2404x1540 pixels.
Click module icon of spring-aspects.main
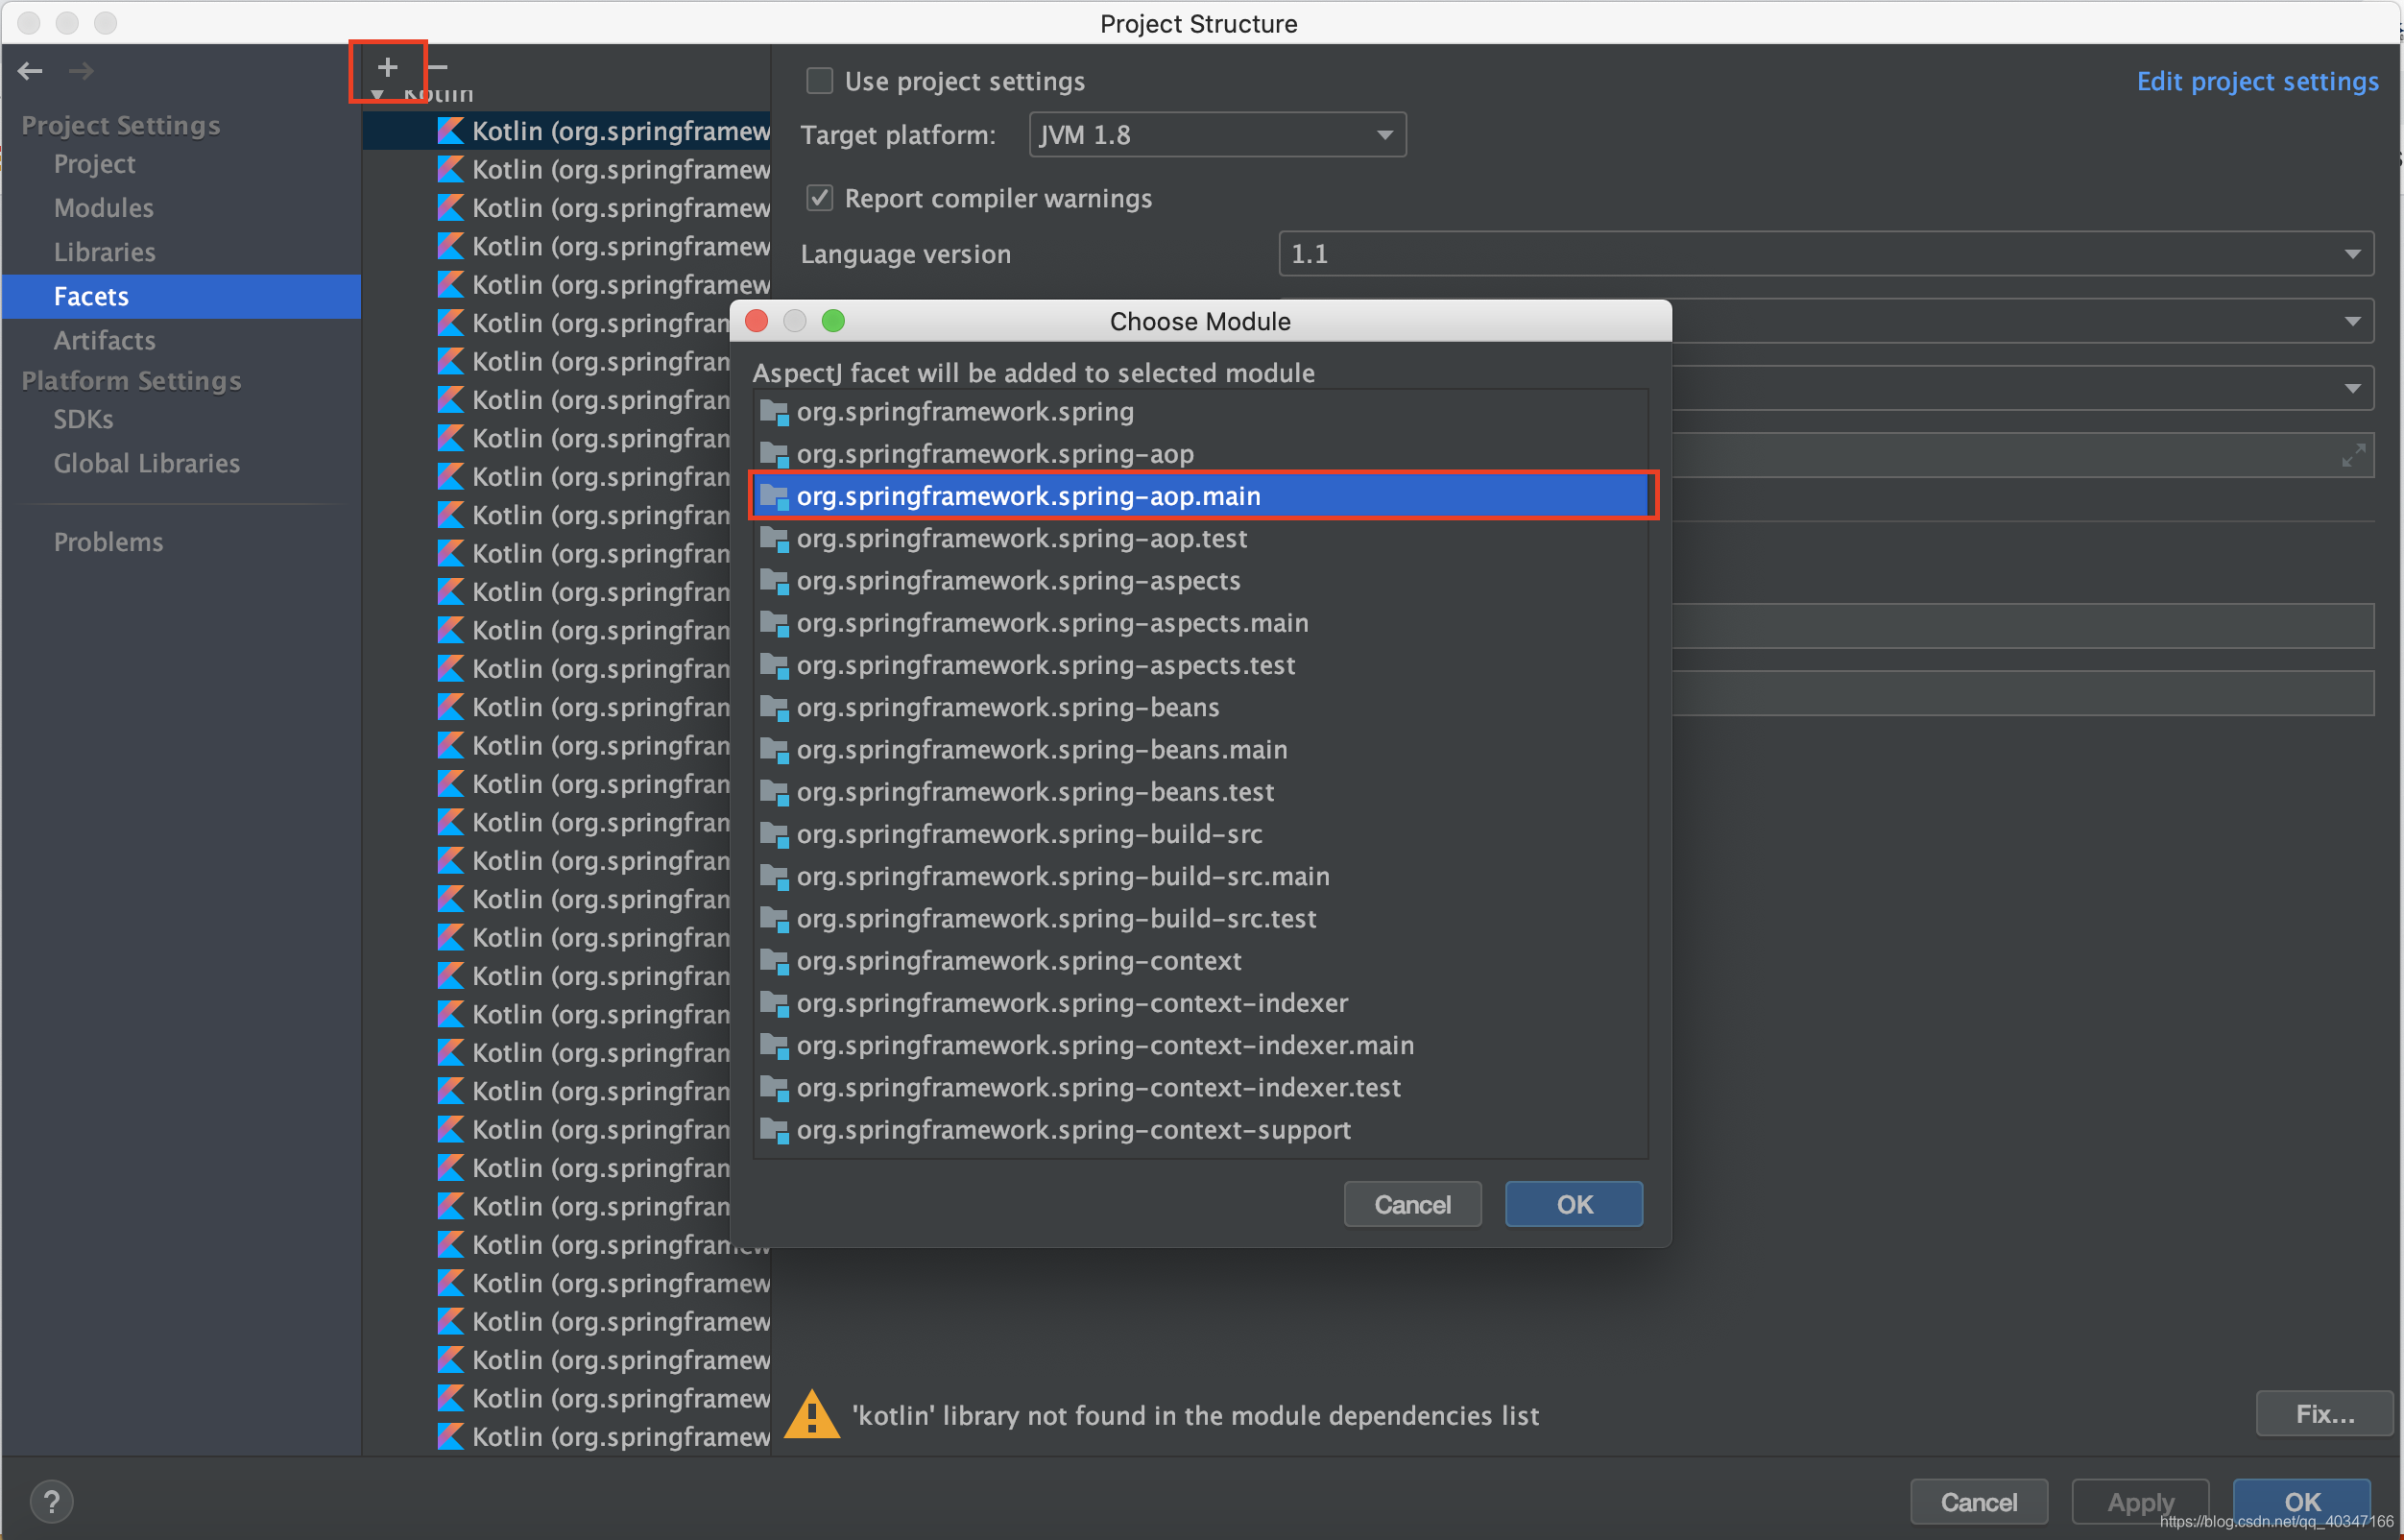click(x=774, y=623)
